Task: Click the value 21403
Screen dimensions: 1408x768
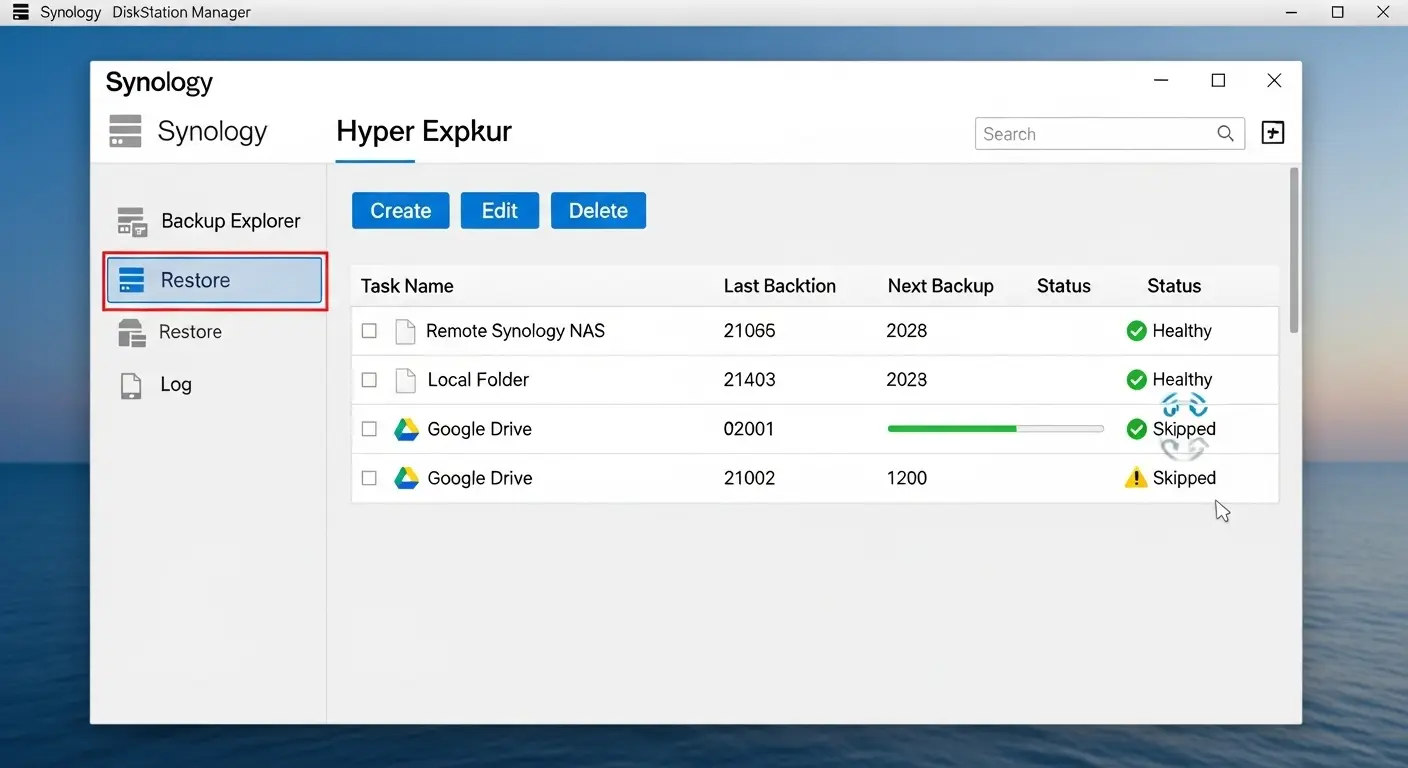Action: 750,380
